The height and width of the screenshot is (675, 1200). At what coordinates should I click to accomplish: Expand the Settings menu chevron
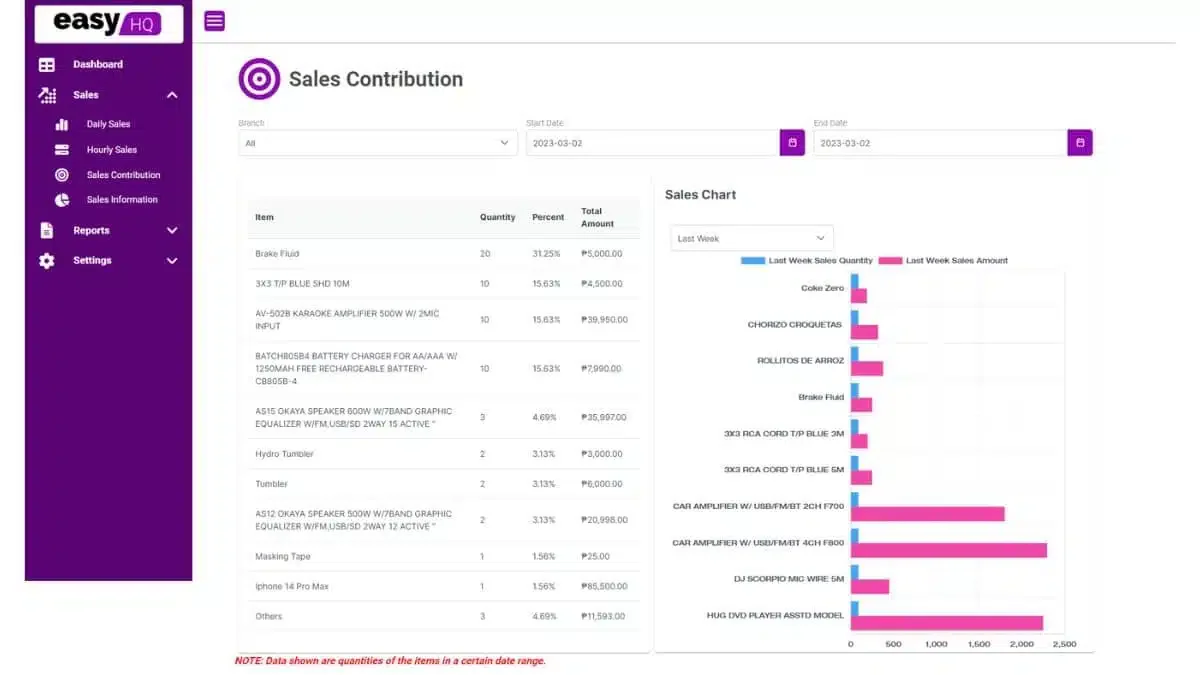tap(172, 261)
